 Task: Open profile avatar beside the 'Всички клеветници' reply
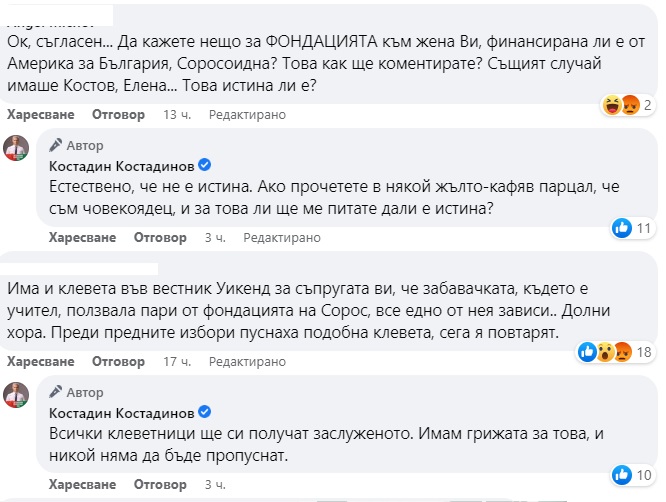(x=17, y=392)
